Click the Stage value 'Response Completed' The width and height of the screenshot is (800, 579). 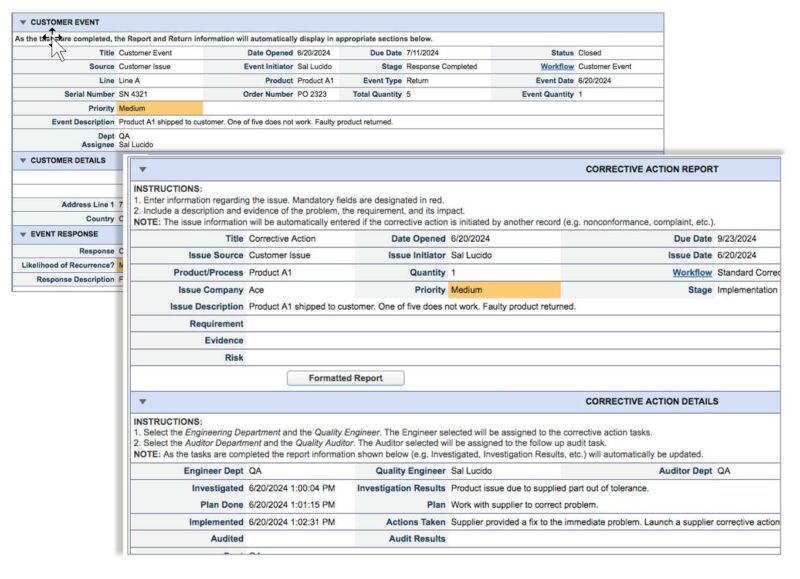[441, 67]
